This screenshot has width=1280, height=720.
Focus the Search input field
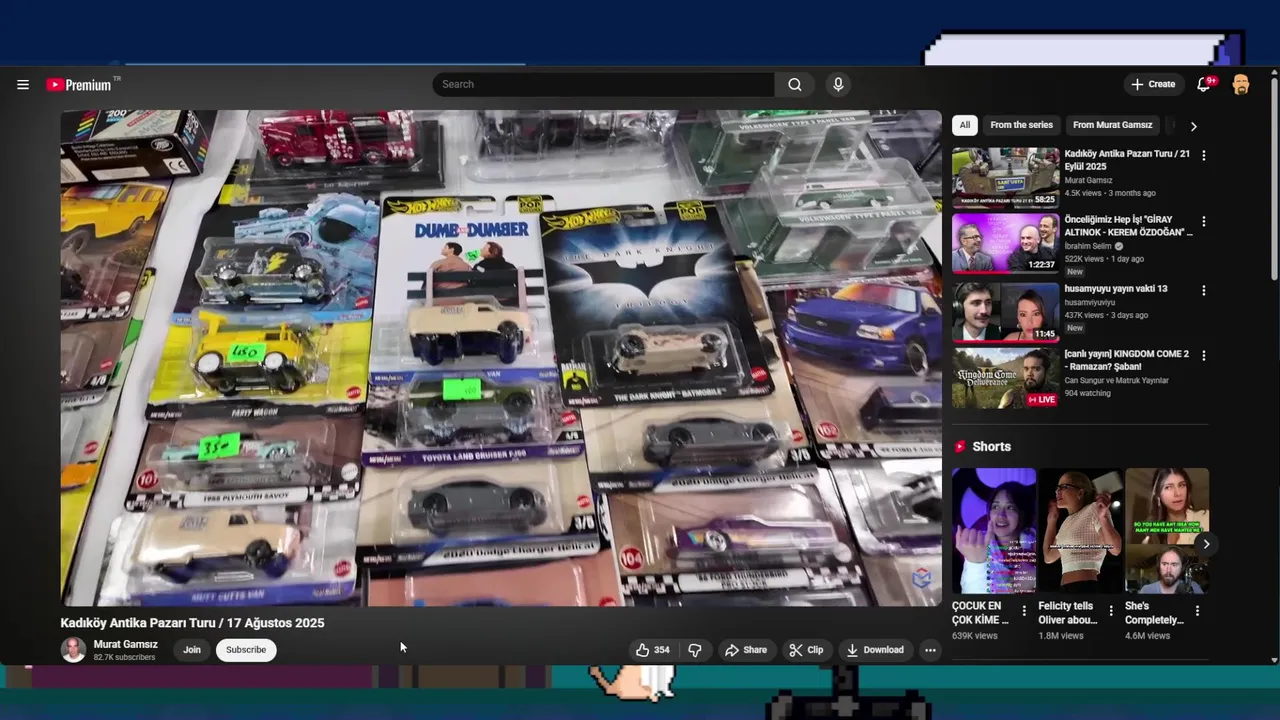click(x=603, y=85)
